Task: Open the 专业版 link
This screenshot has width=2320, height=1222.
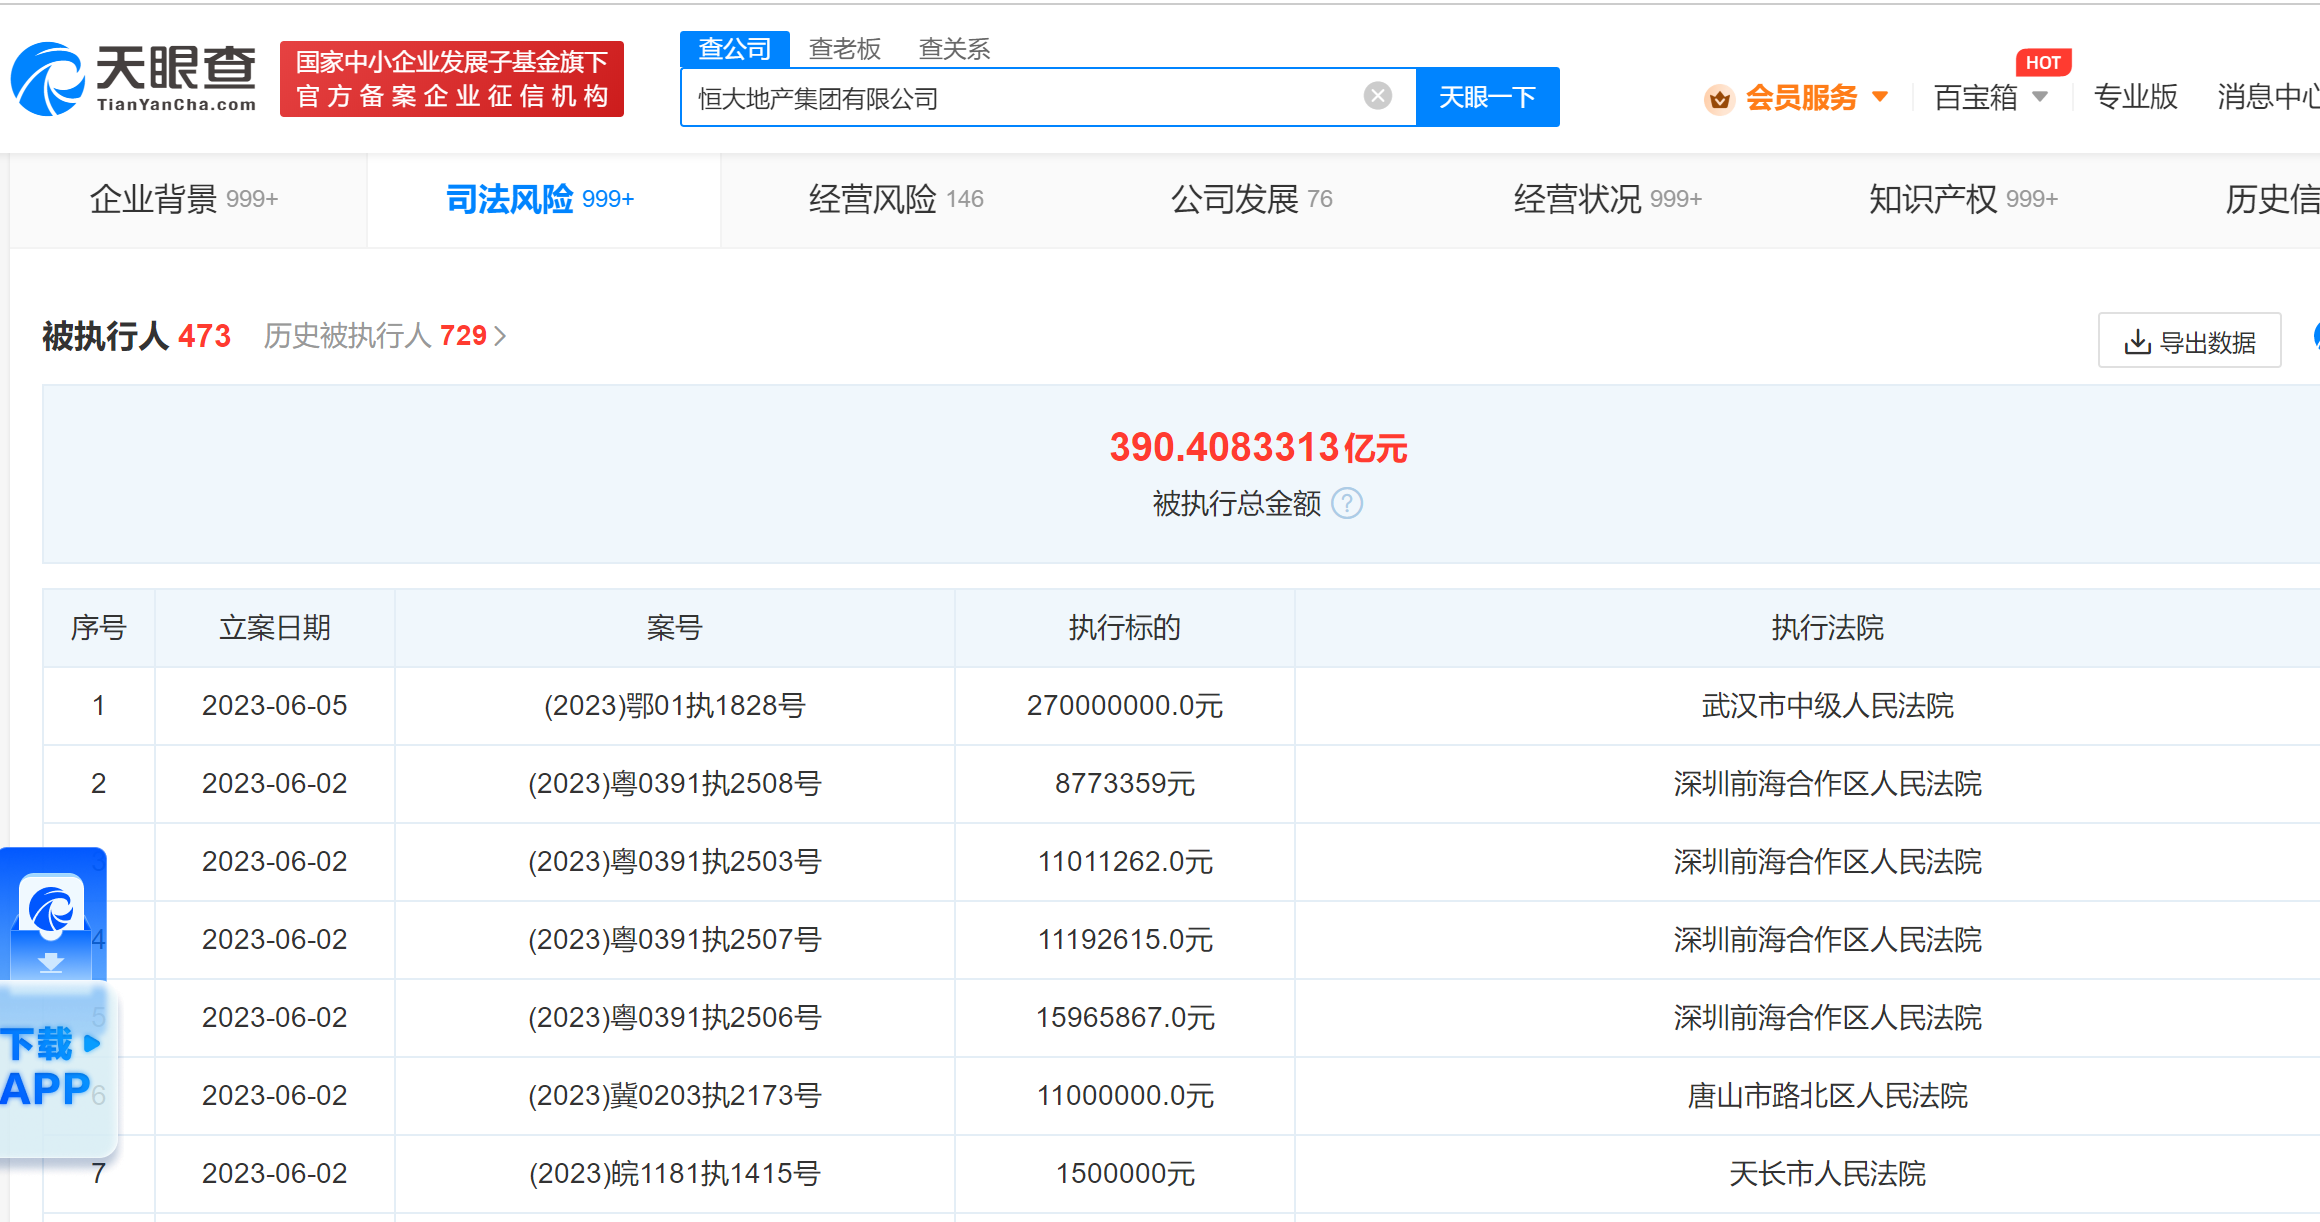Action: [2135, 97]
